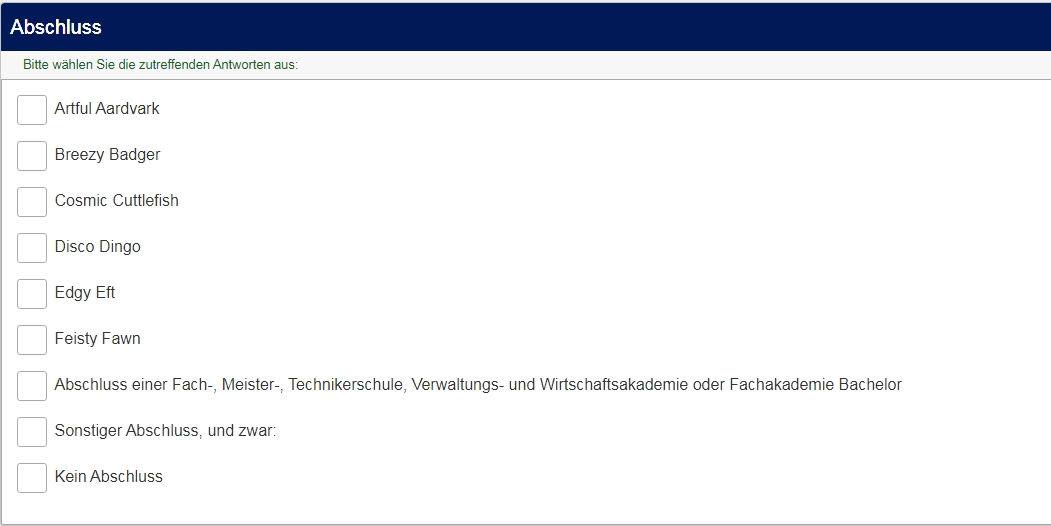1051x526 pixels.
Task: Click the Feisty Fawn label text
Action: point(97,339)
